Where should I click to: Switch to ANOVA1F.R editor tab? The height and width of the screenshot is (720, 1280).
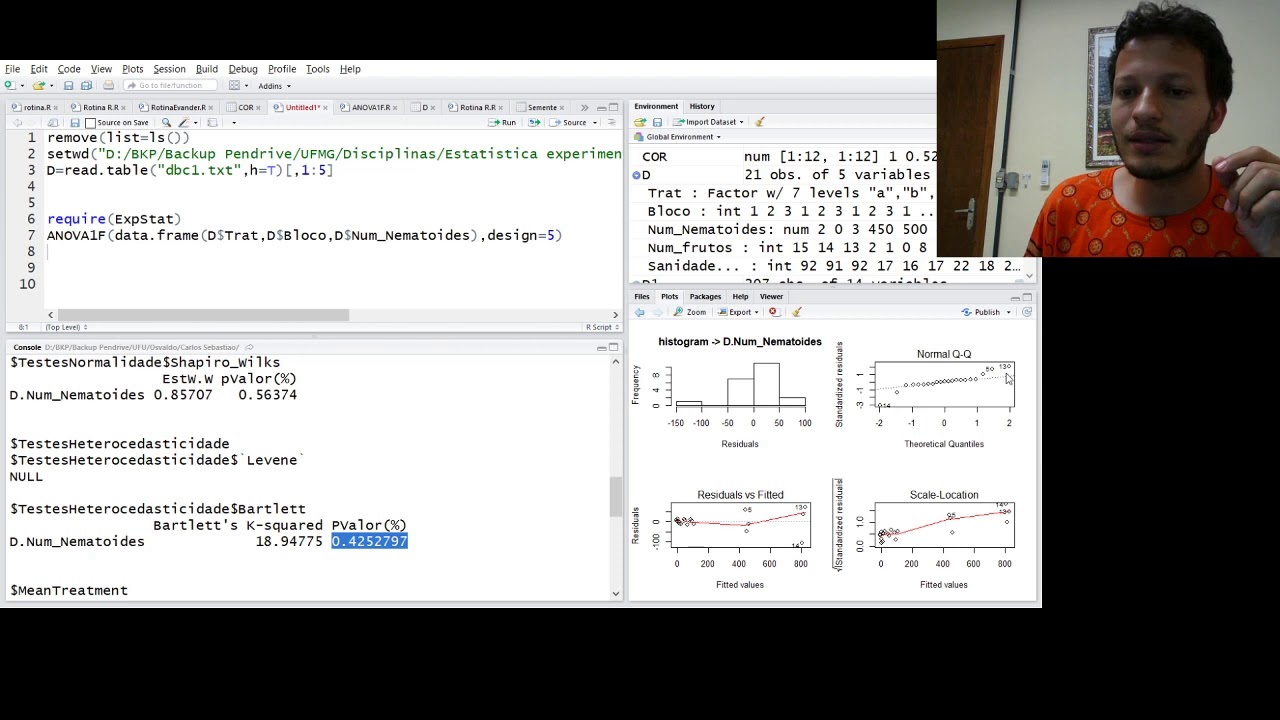coord(369,107)
